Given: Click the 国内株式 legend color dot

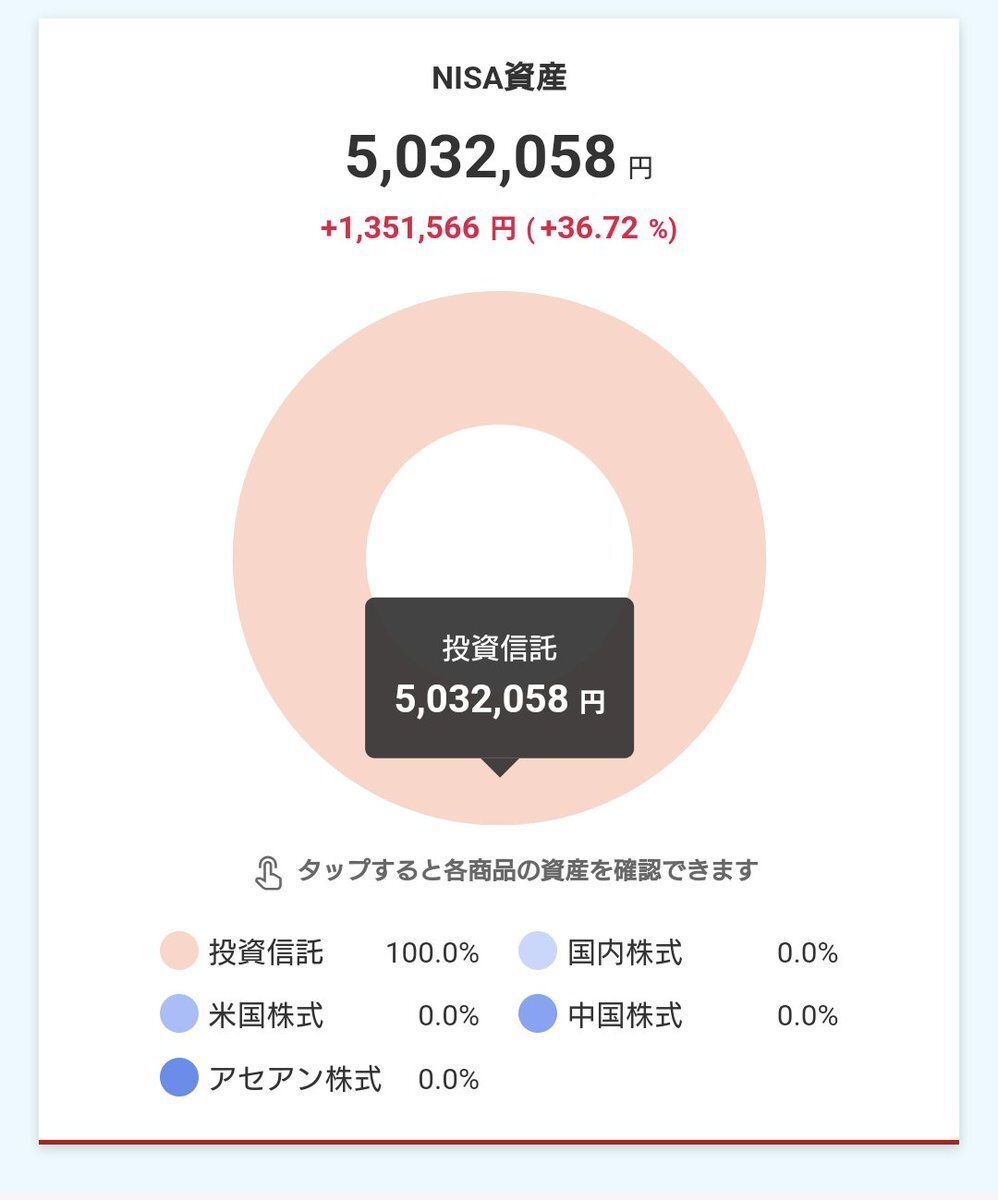Looking at the screenshot, I should [538, 951].
